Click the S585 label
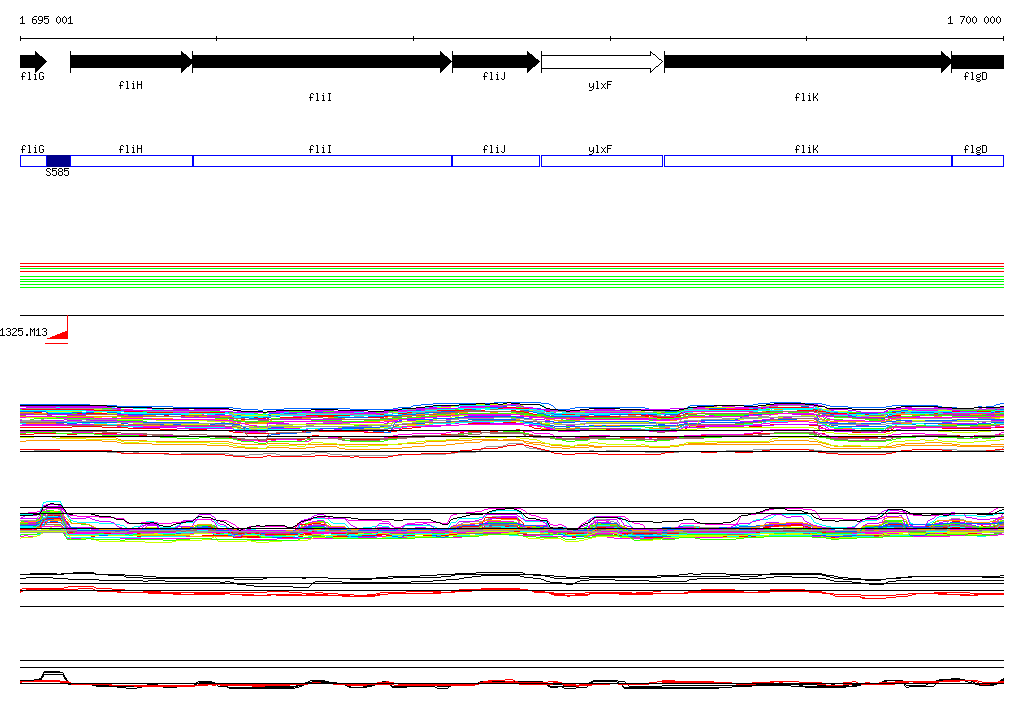Image resolution: width=1024 pixels, height=714 pixels. click(57, 172)
